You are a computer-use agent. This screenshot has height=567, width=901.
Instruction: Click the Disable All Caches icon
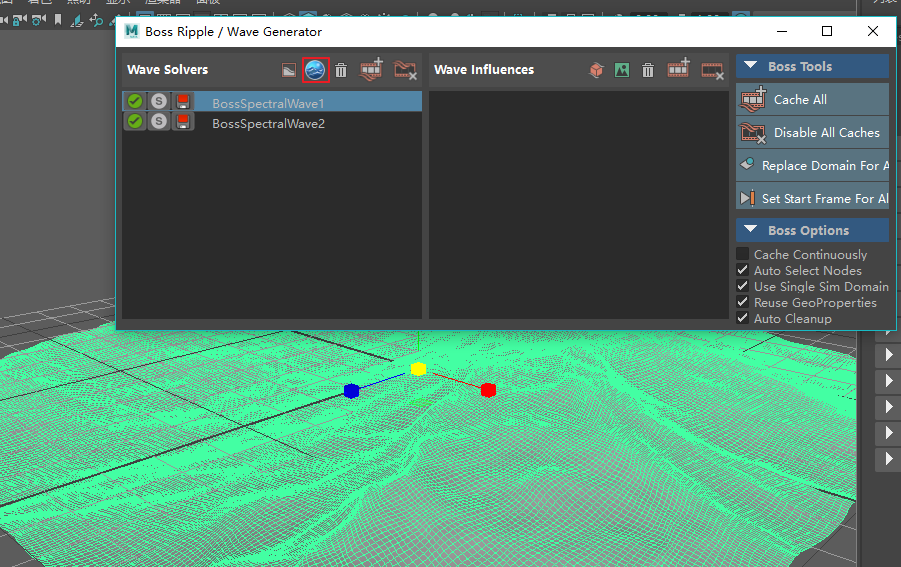point(753,133)
